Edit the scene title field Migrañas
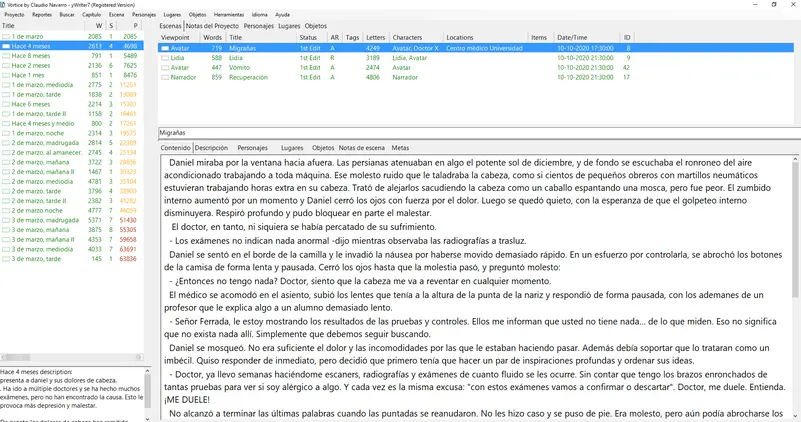This screenshot has height=422, width=801. [479, 133]
